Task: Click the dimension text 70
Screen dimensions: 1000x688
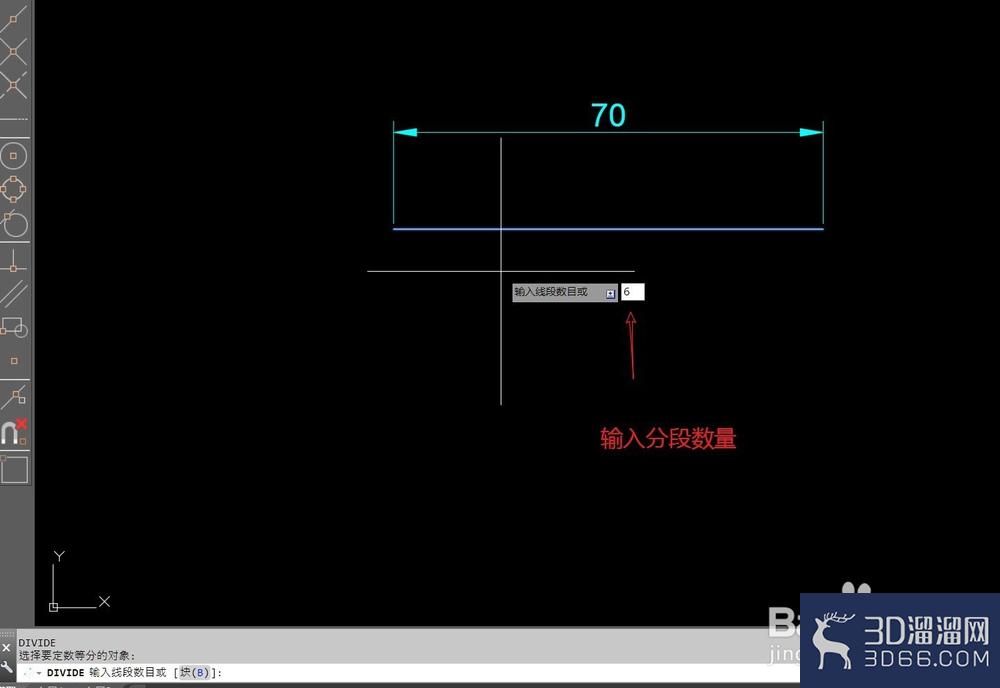Action: pyautogui.click(x=608, y=116)
